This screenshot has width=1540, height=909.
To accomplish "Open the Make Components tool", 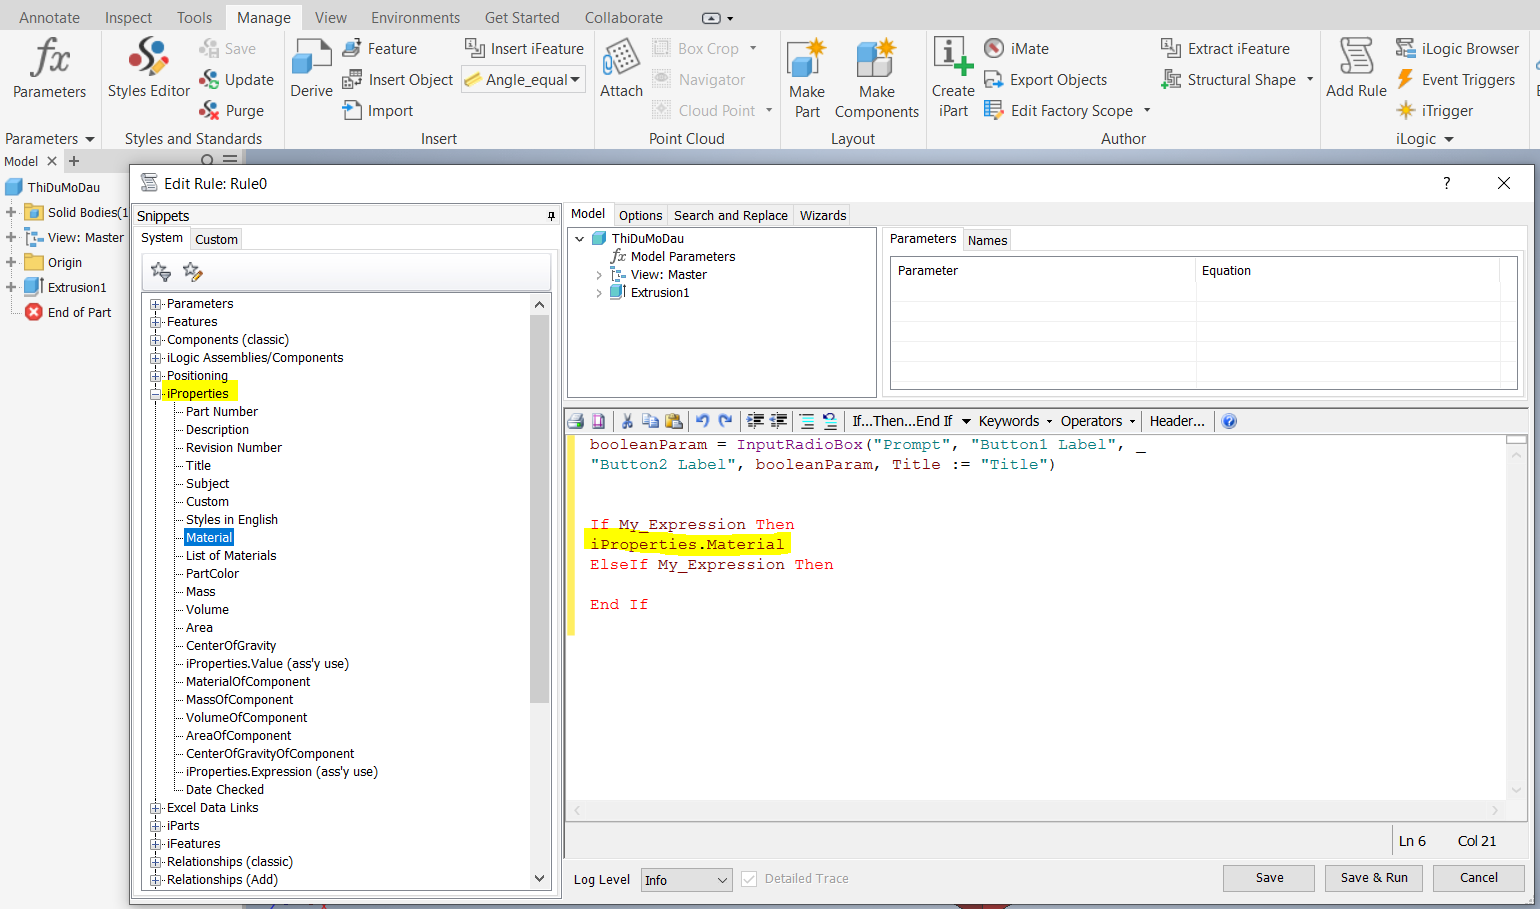I will 875,75.
